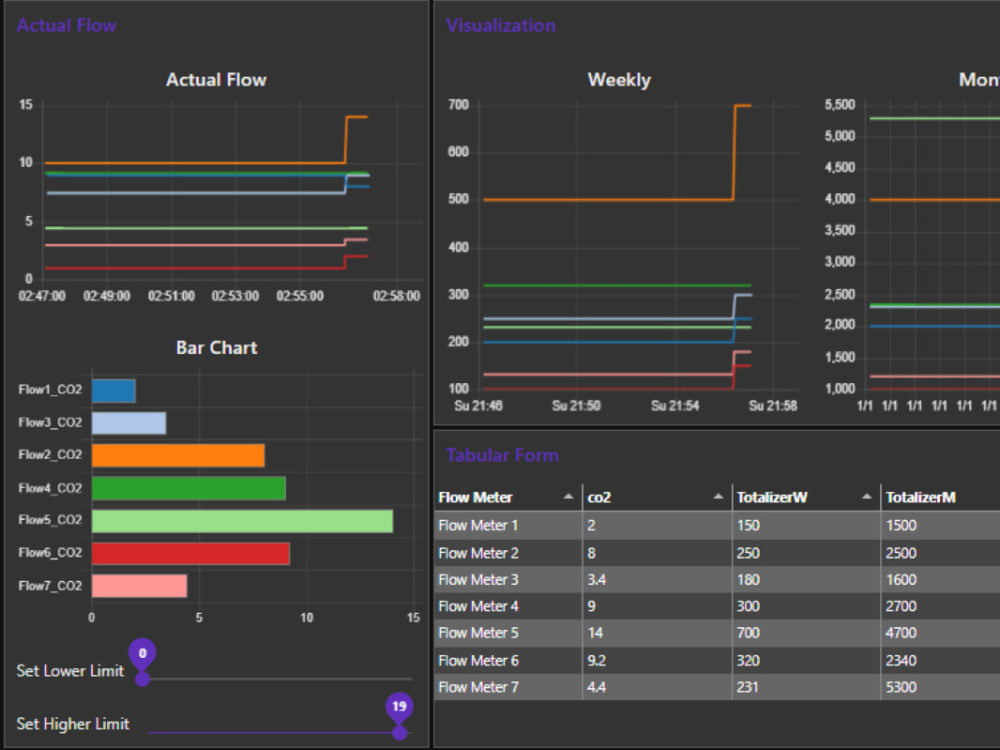
Task: Click the Flow7_CO2 axis label
Action: pyautogui.click(x=49, y=586)
